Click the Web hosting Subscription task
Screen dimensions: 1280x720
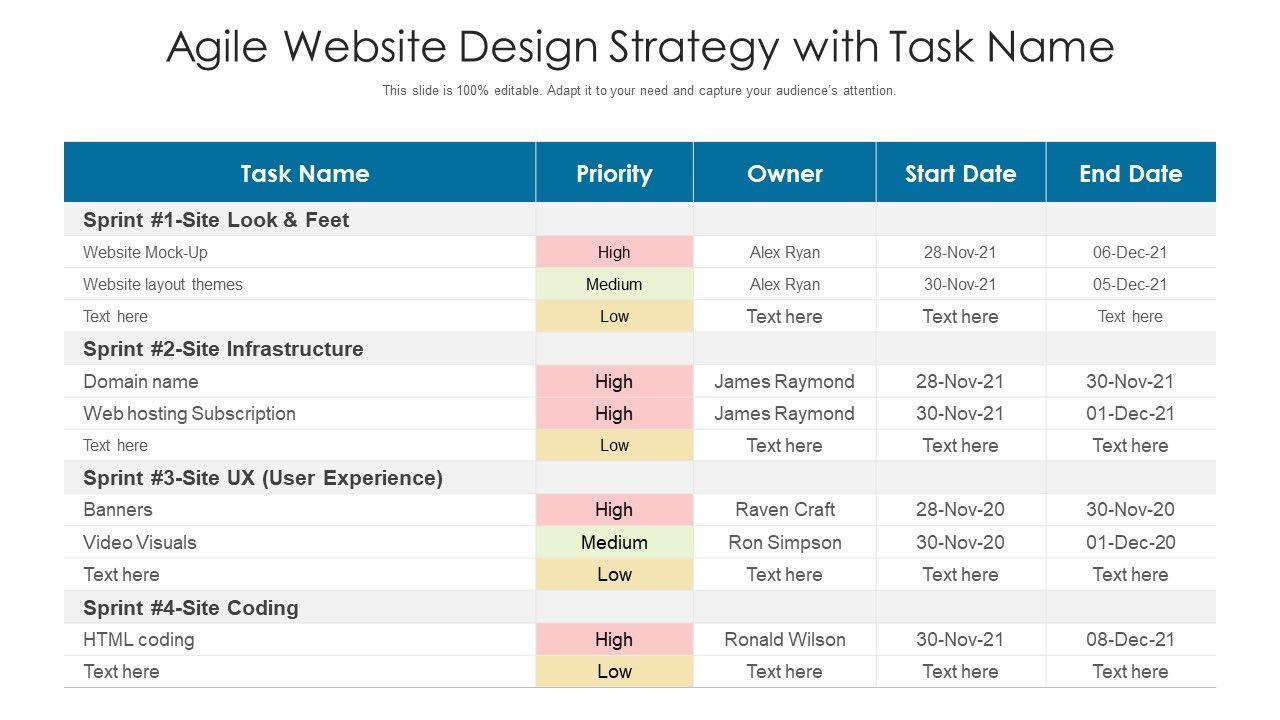click(x=189, y=413)
